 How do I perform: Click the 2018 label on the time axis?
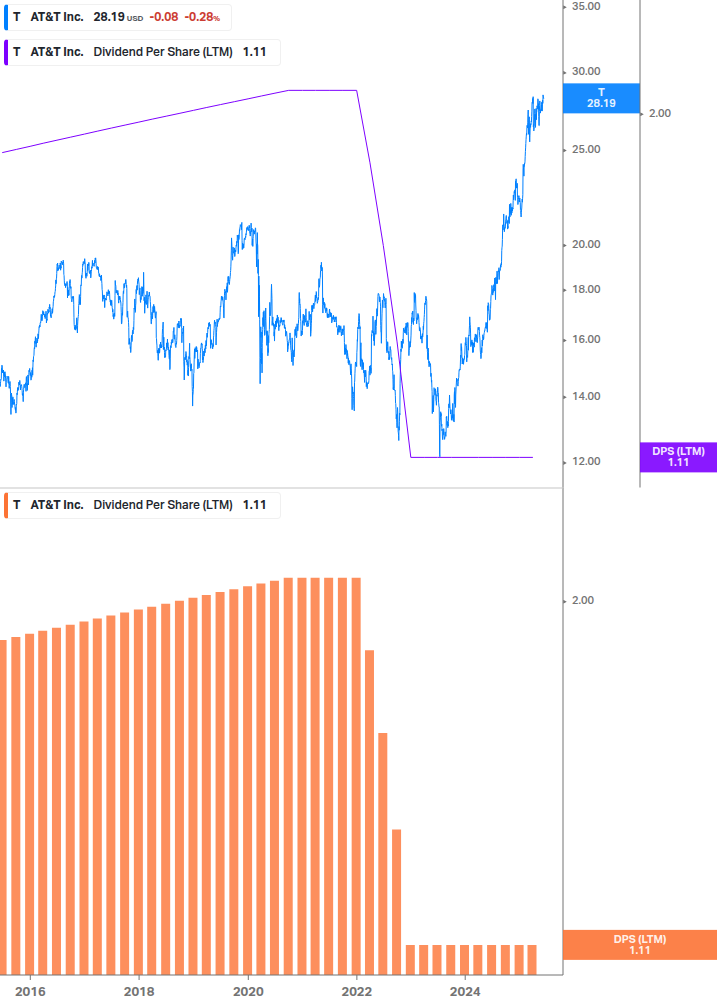(139, 992)
